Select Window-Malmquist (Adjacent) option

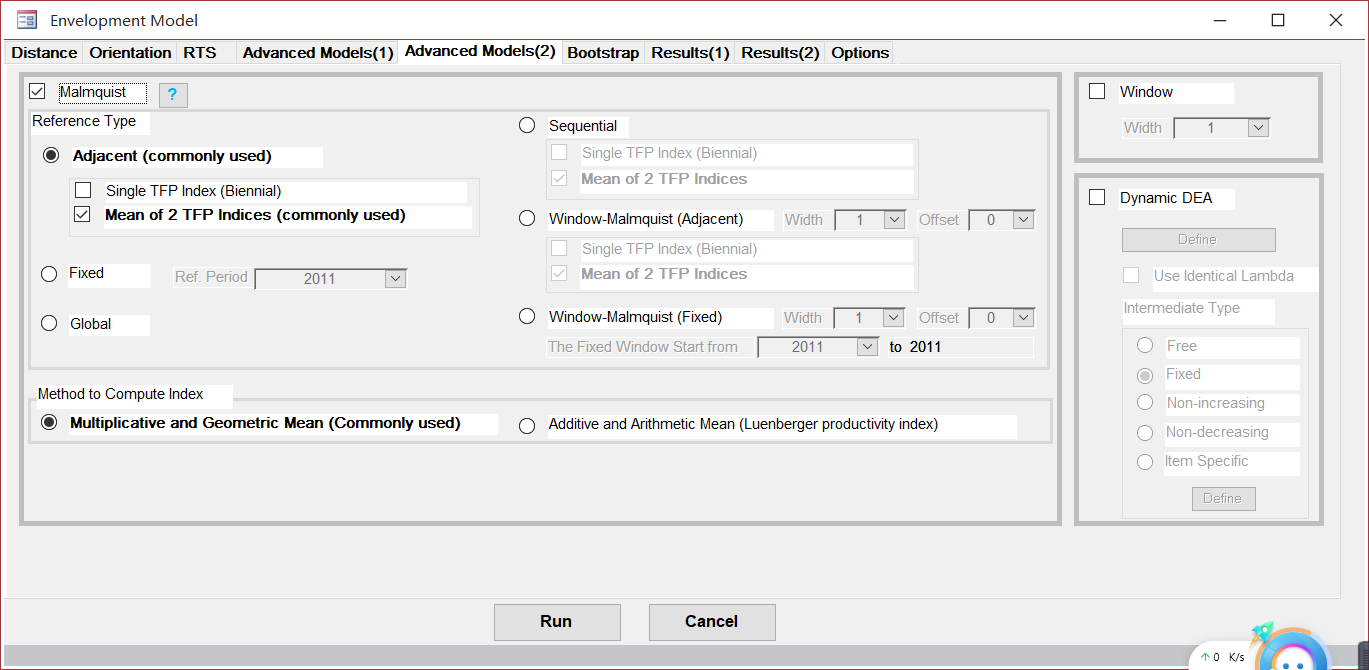[527, 219]
